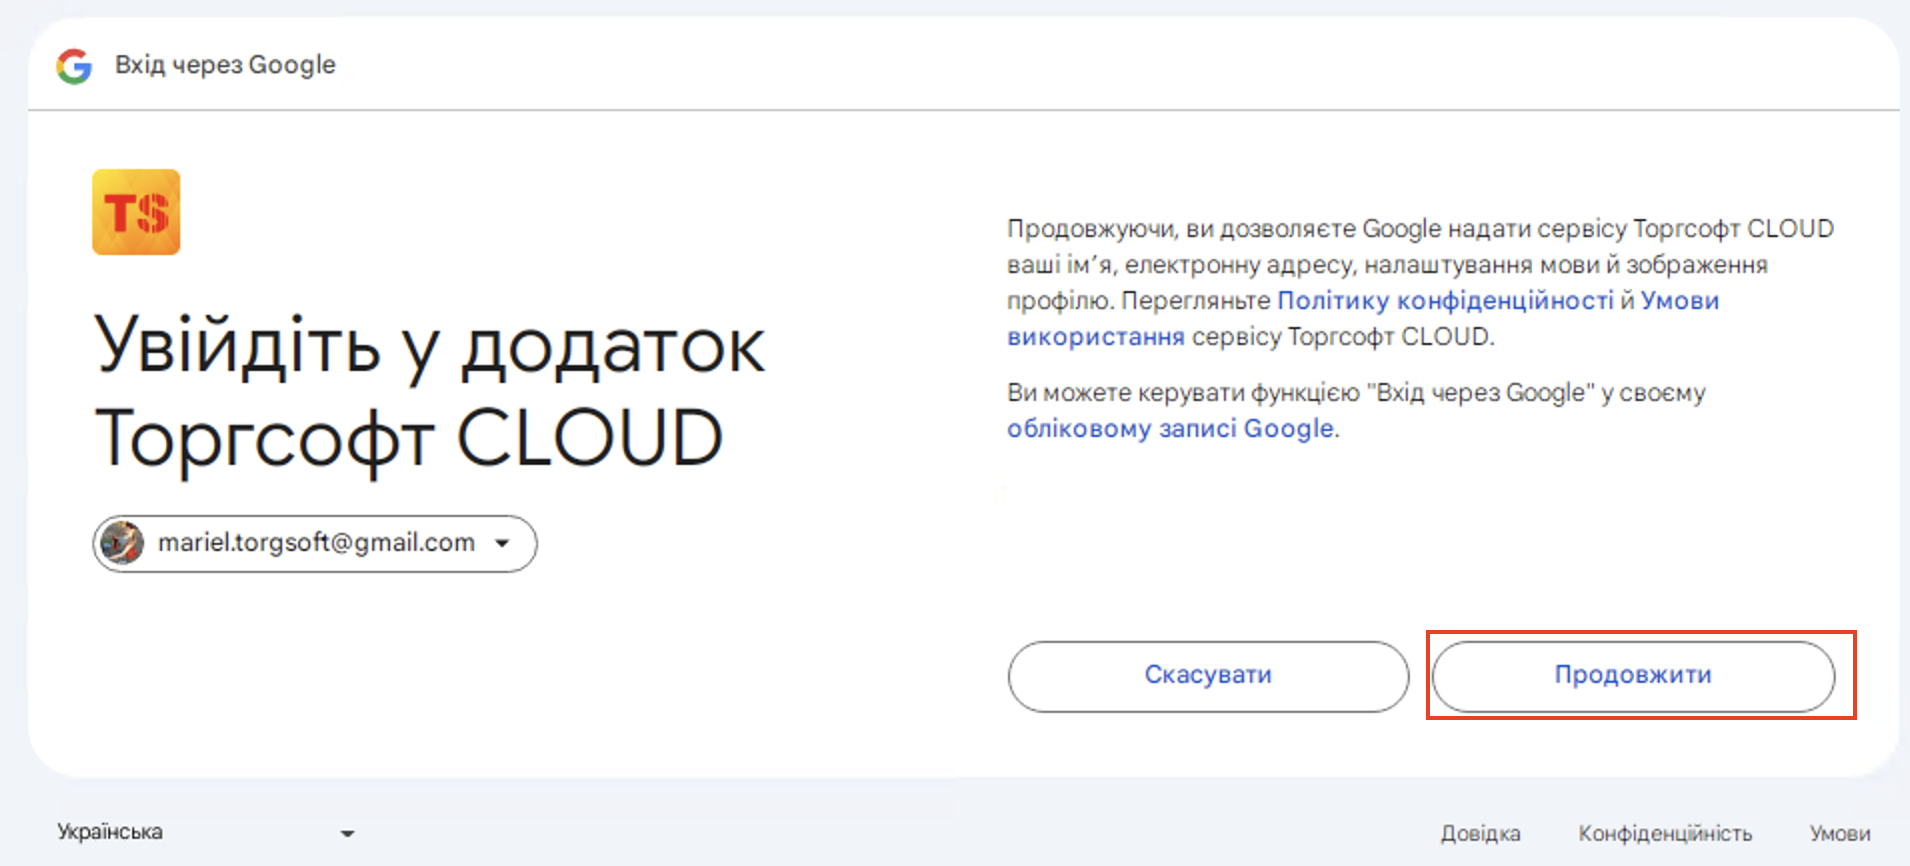Image resolution: width=1910 pixels, height=866 pixels.
Task: Open the обліковому записі Google link
Action: coord(1170,429)
